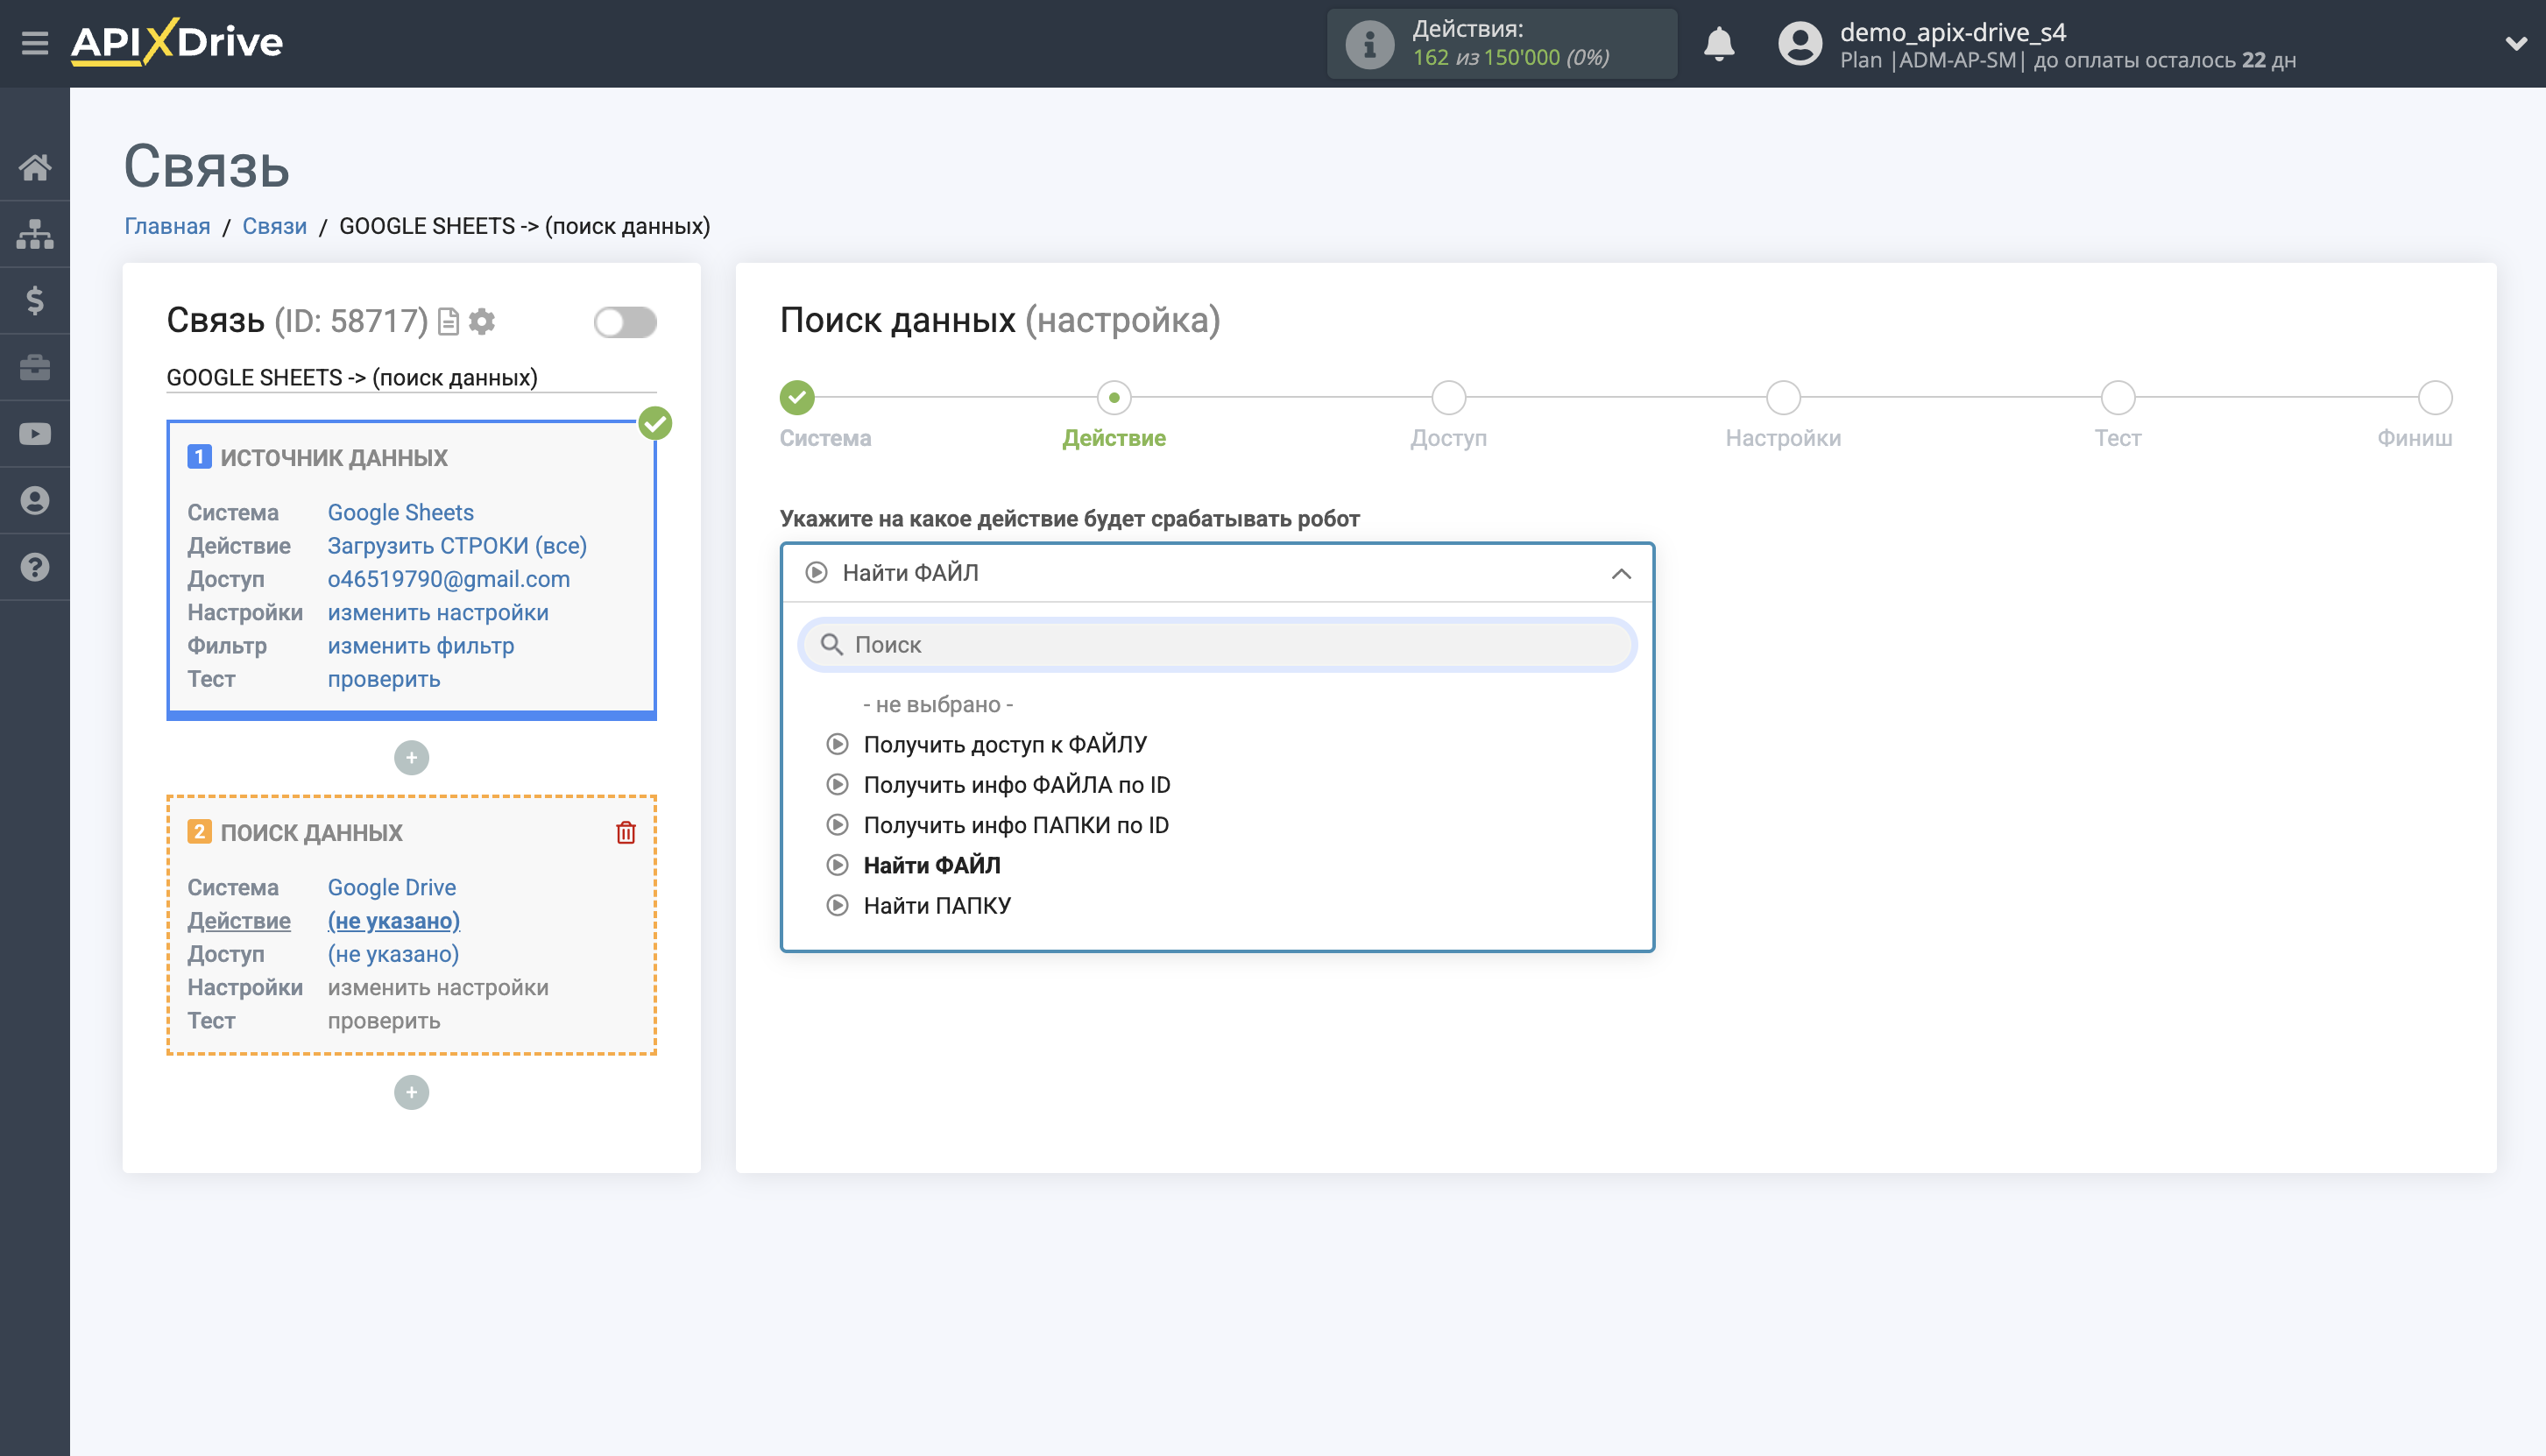
Task: Open the hamburger menu
Action: pyautogui.click(x=35, y=43)
